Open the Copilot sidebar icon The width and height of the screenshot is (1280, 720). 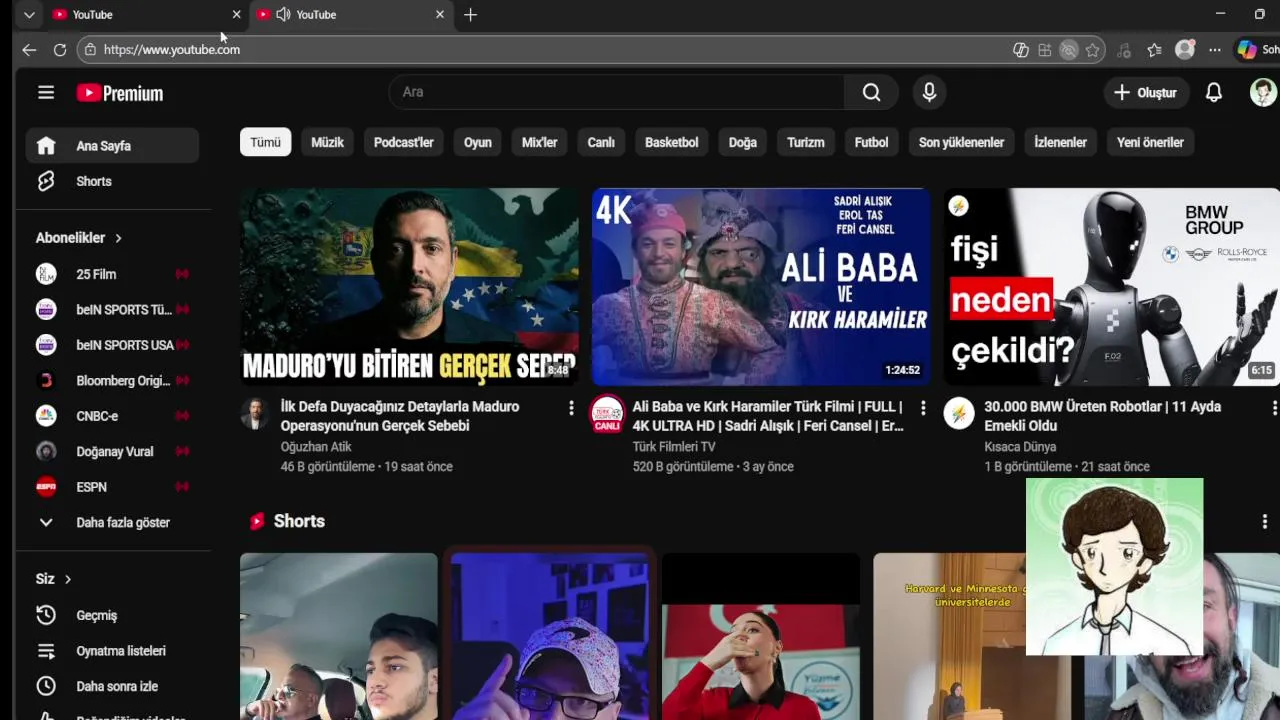(1246, 50)
